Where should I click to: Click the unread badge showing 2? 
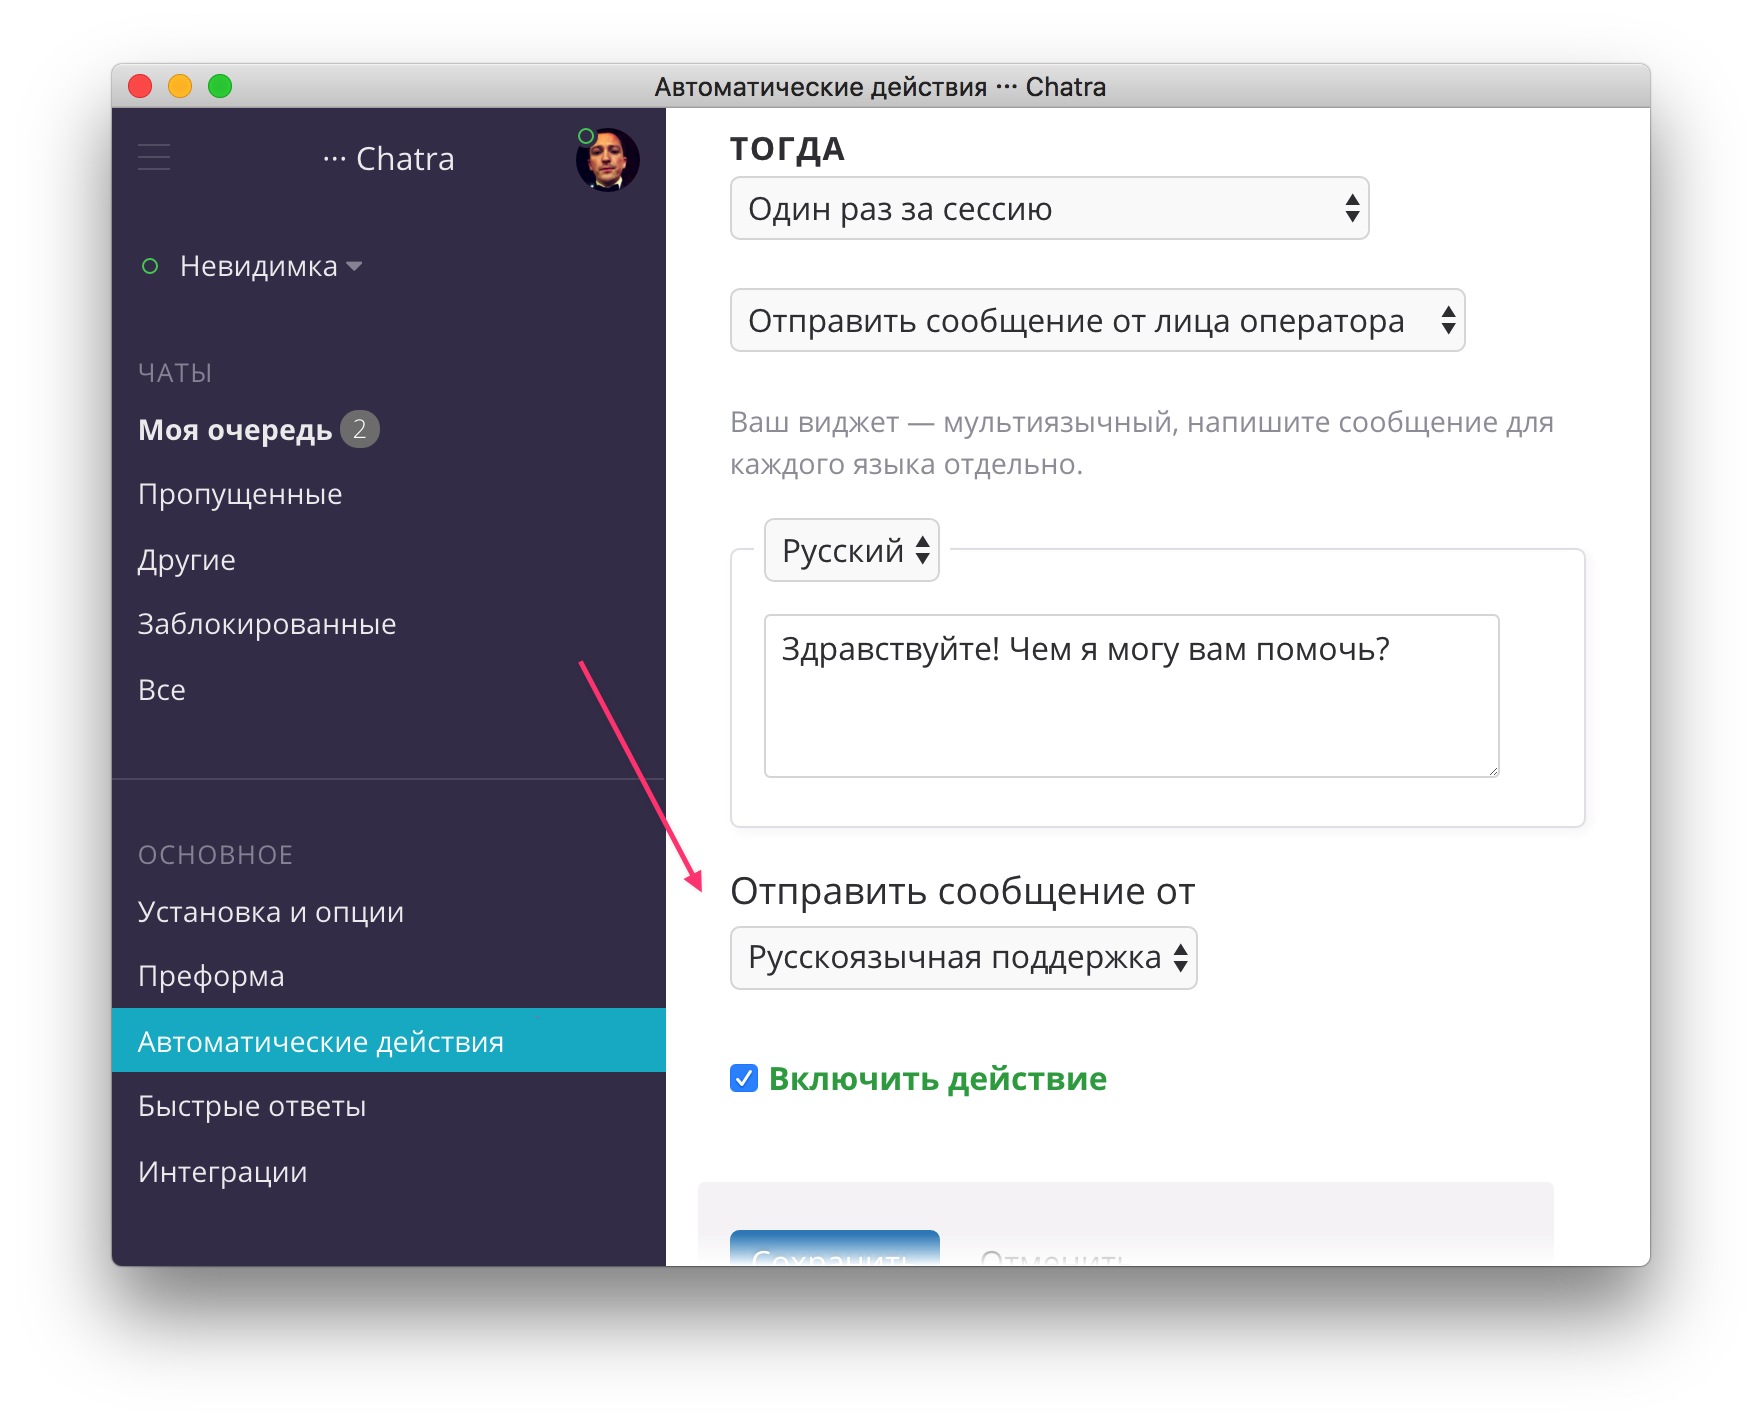360,429
